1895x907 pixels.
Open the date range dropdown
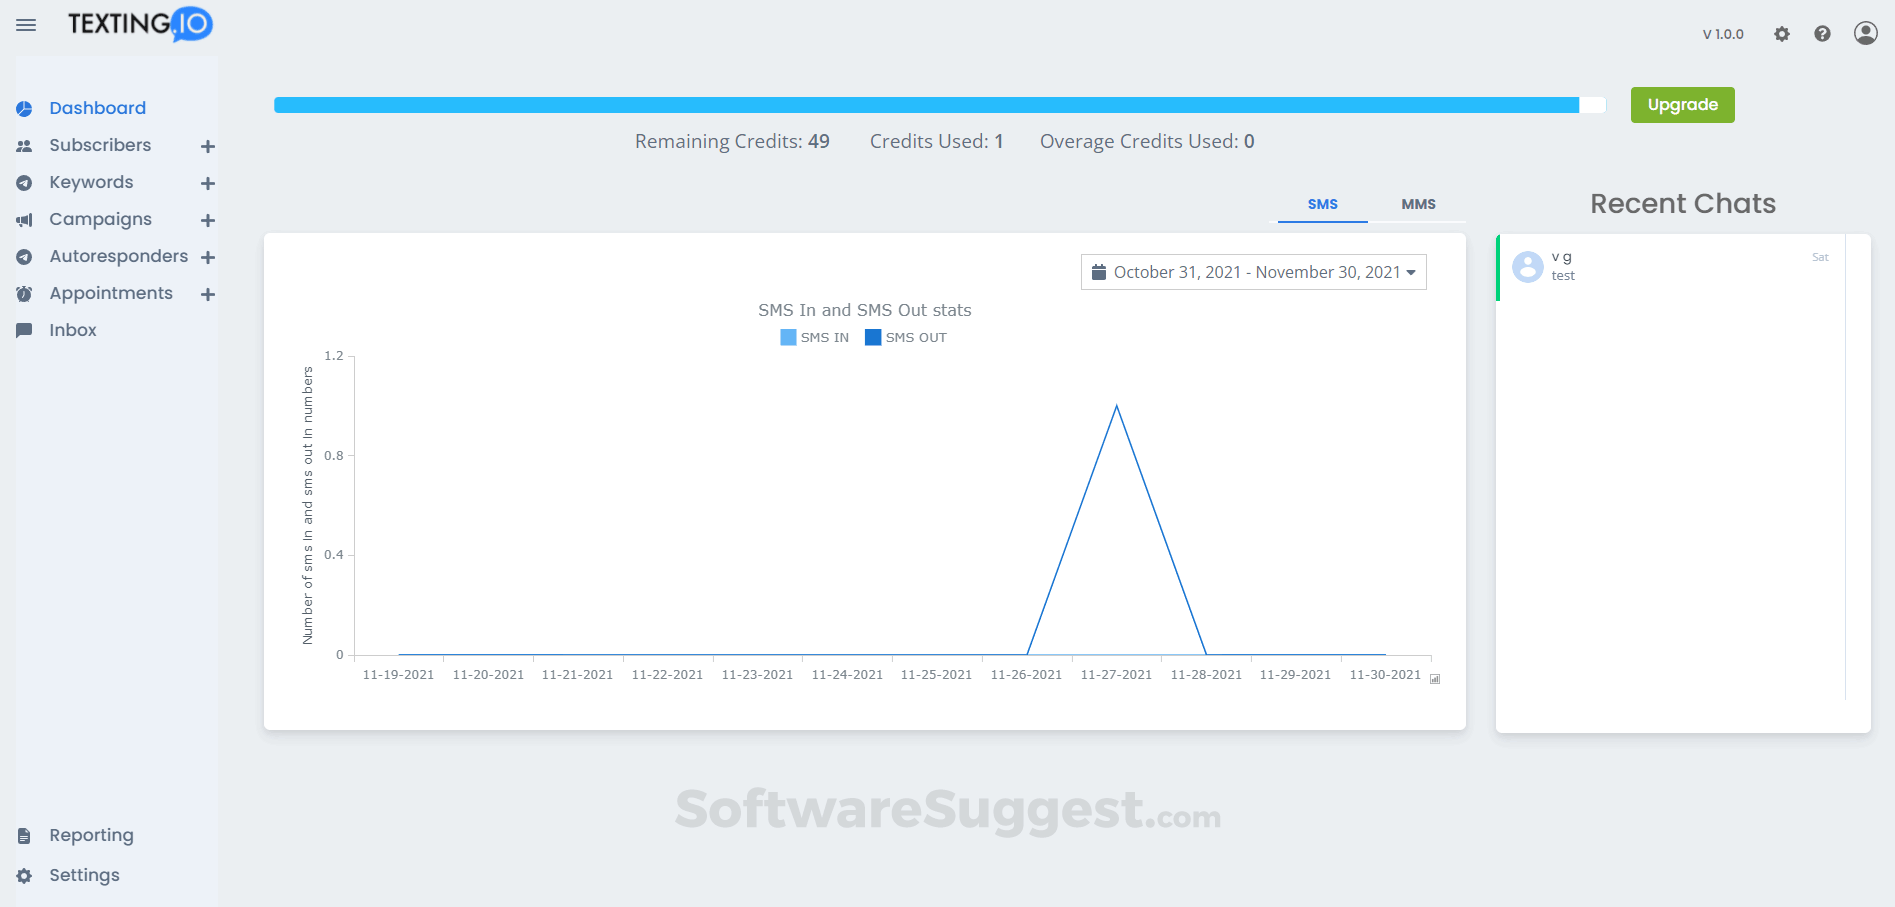pos(1253,272)
